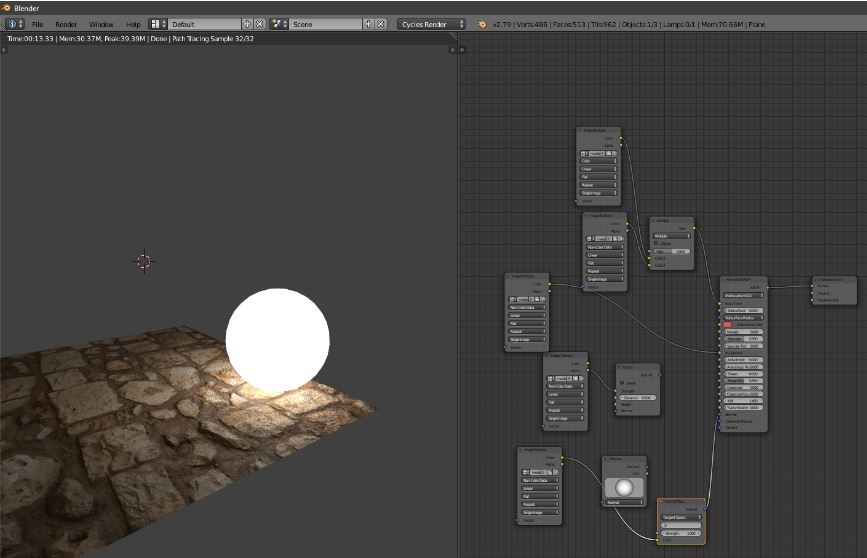Open the Info editor type selector icon

pyautogui.click(x=15, y=23)
